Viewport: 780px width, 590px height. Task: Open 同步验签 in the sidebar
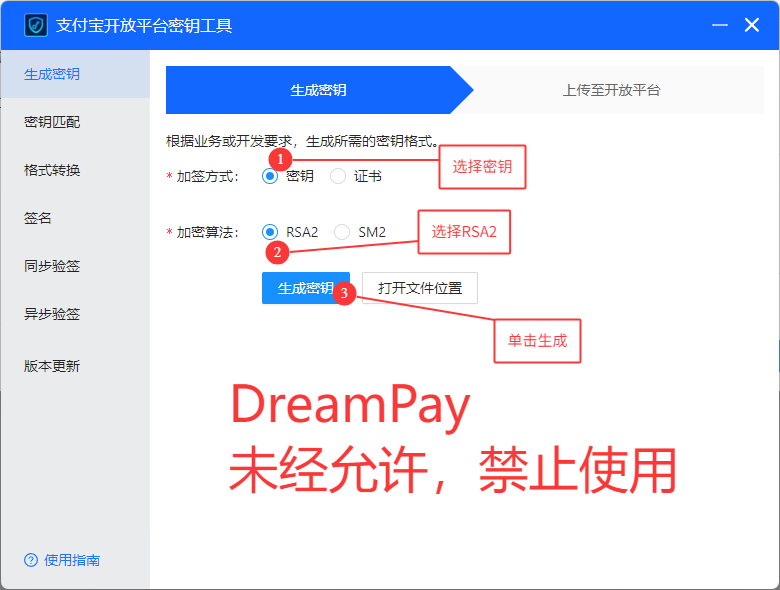(52, 266)
